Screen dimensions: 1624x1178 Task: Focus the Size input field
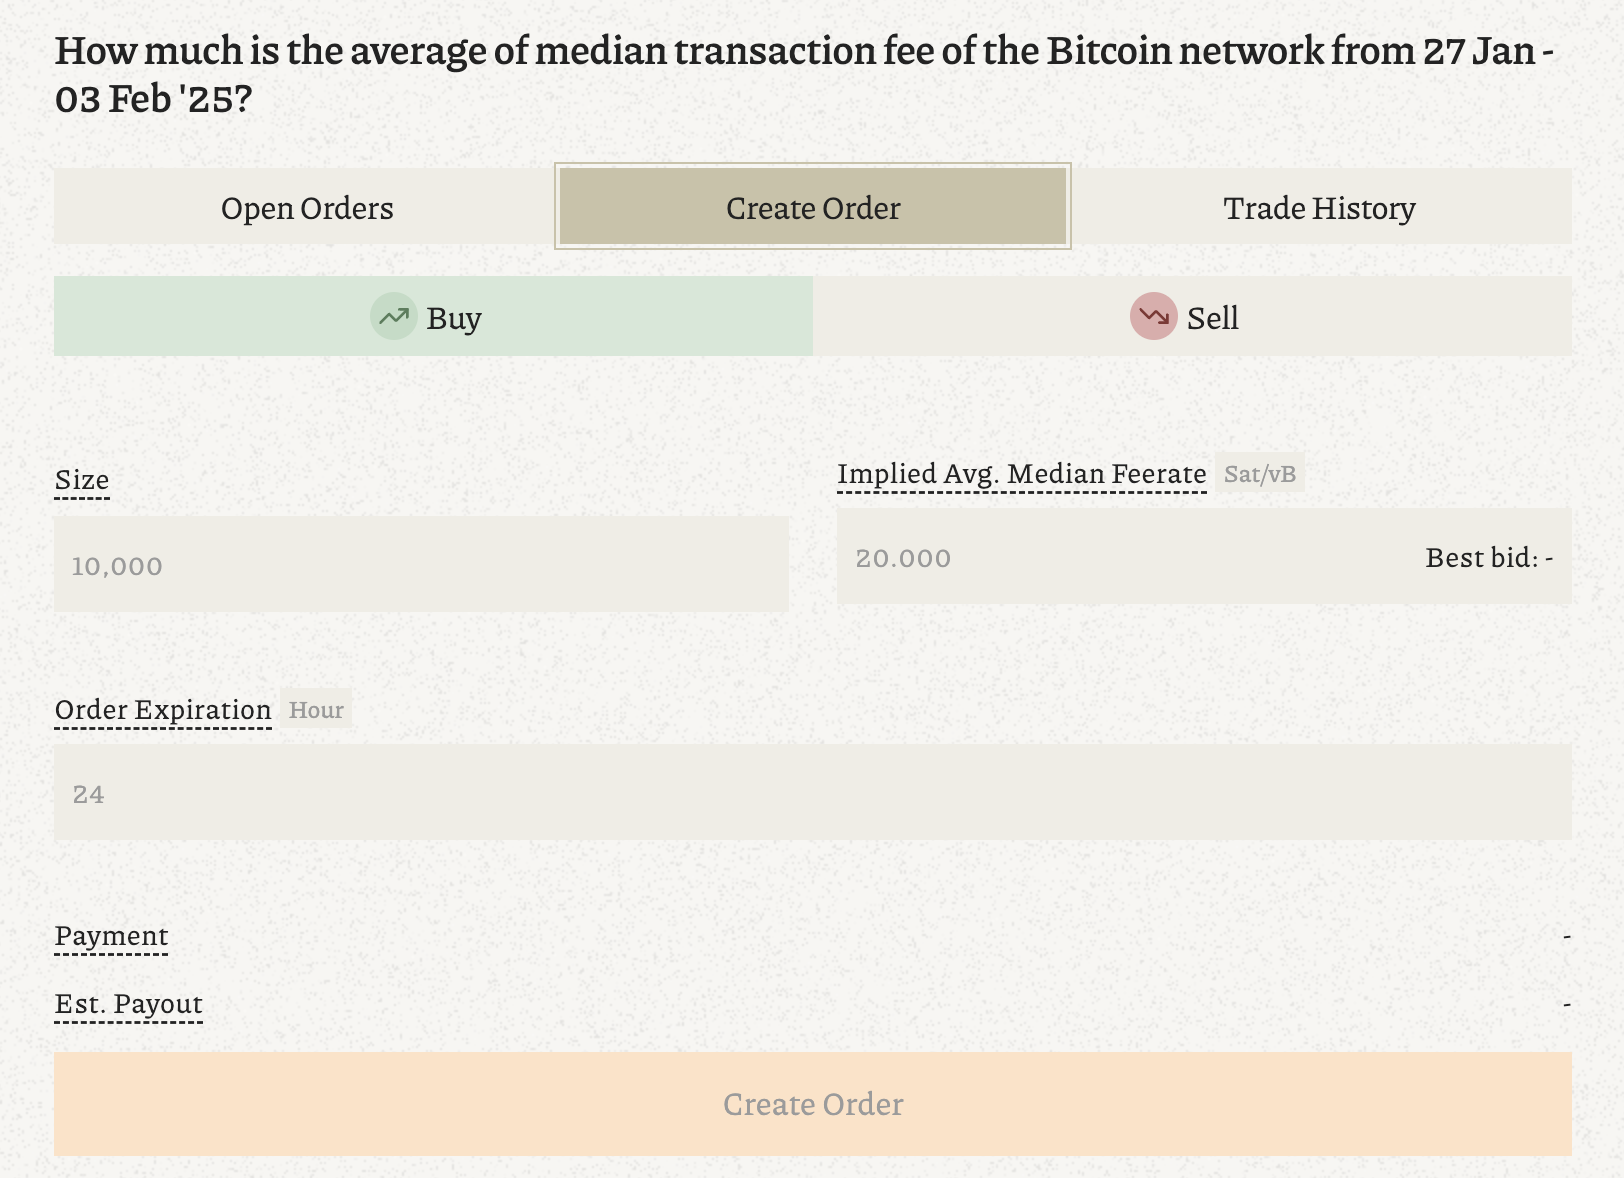tap(421, 565)
